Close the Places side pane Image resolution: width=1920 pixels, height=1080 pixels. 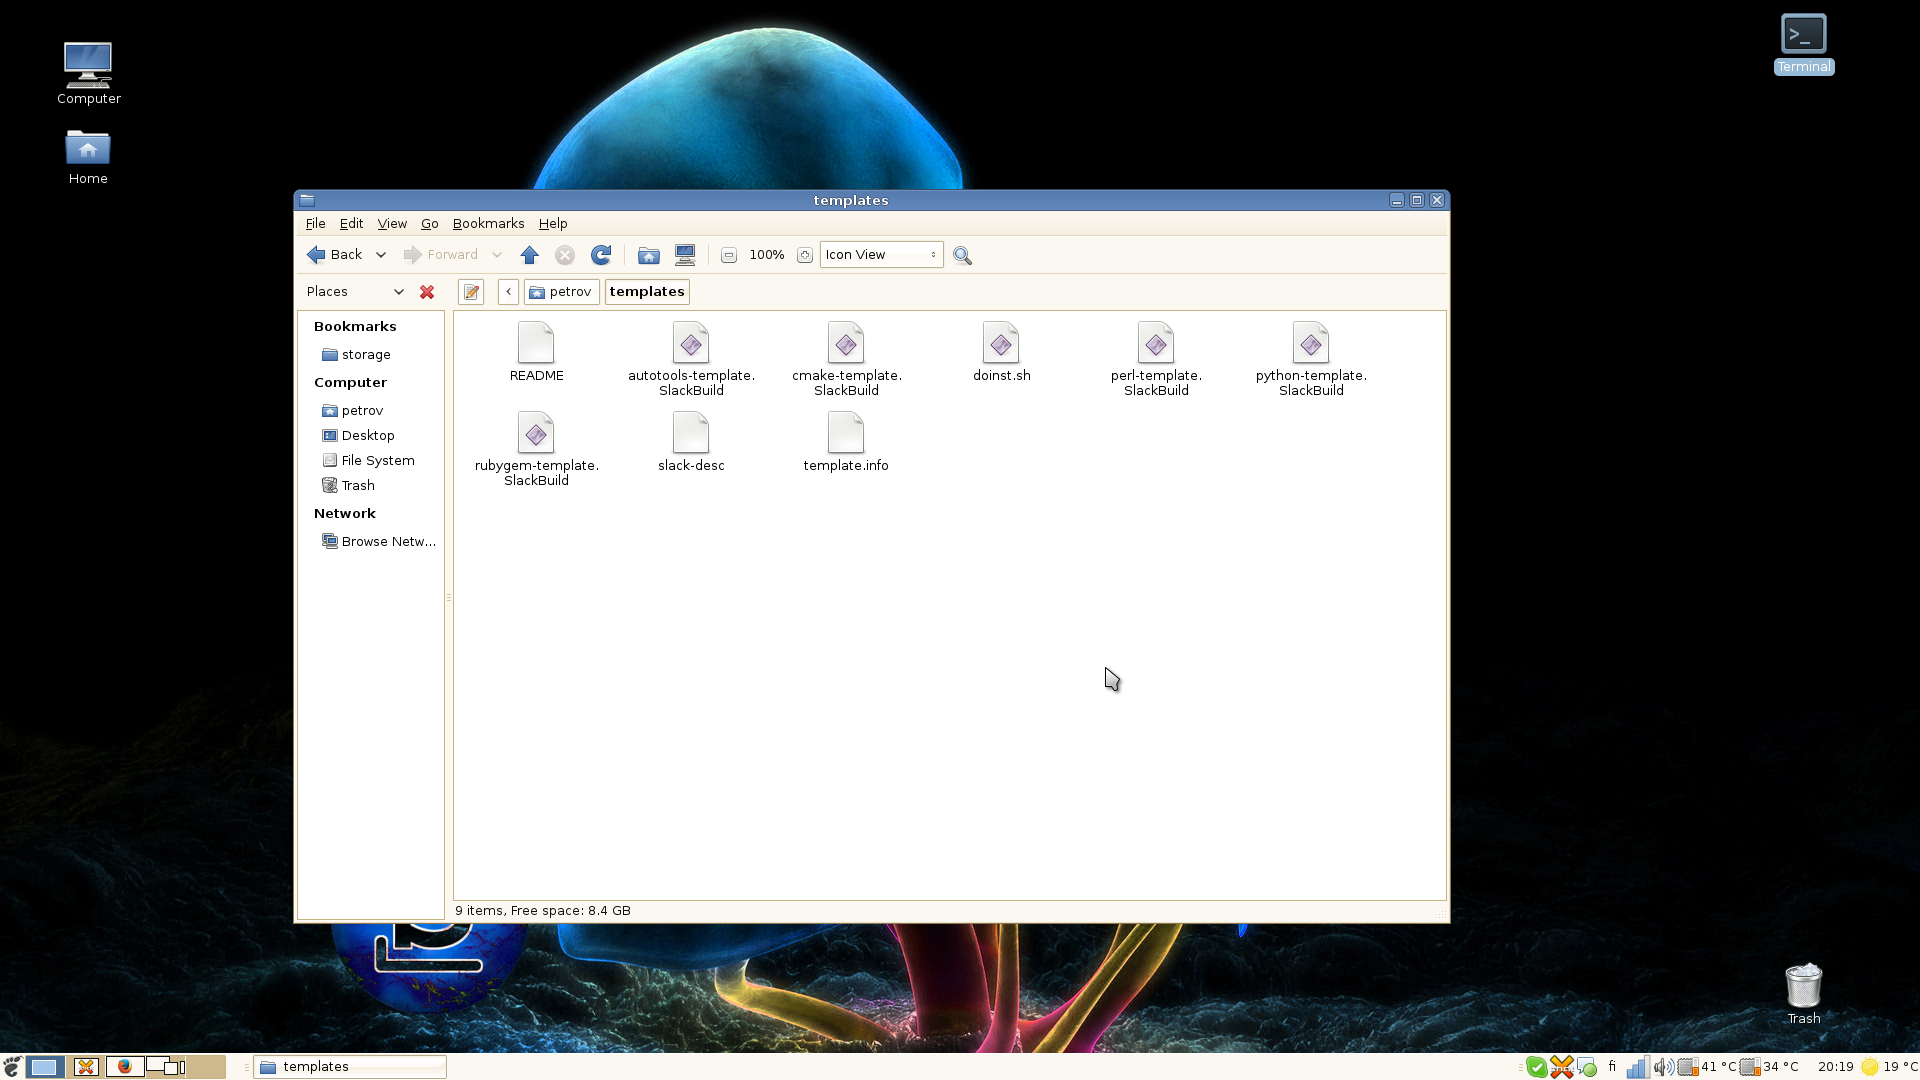(427, 292)
